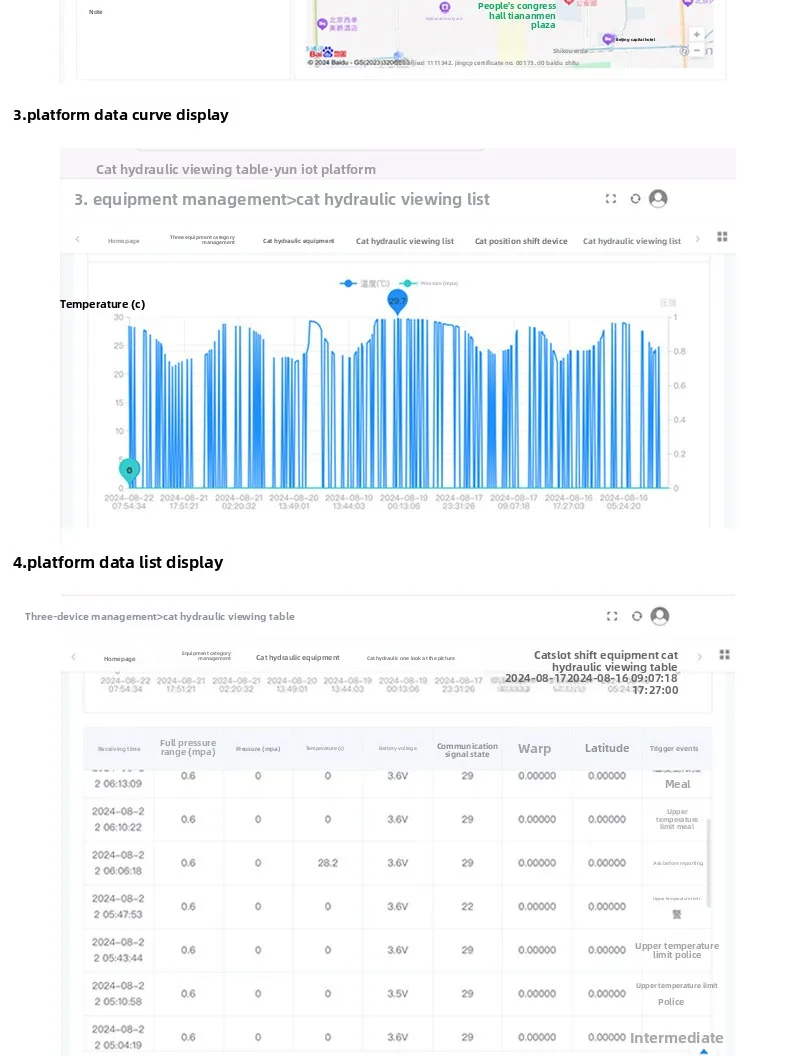Click the 2024-08-22 07:54:34 chart axis label
800x1056 pixels.
(x=129, y=502)
